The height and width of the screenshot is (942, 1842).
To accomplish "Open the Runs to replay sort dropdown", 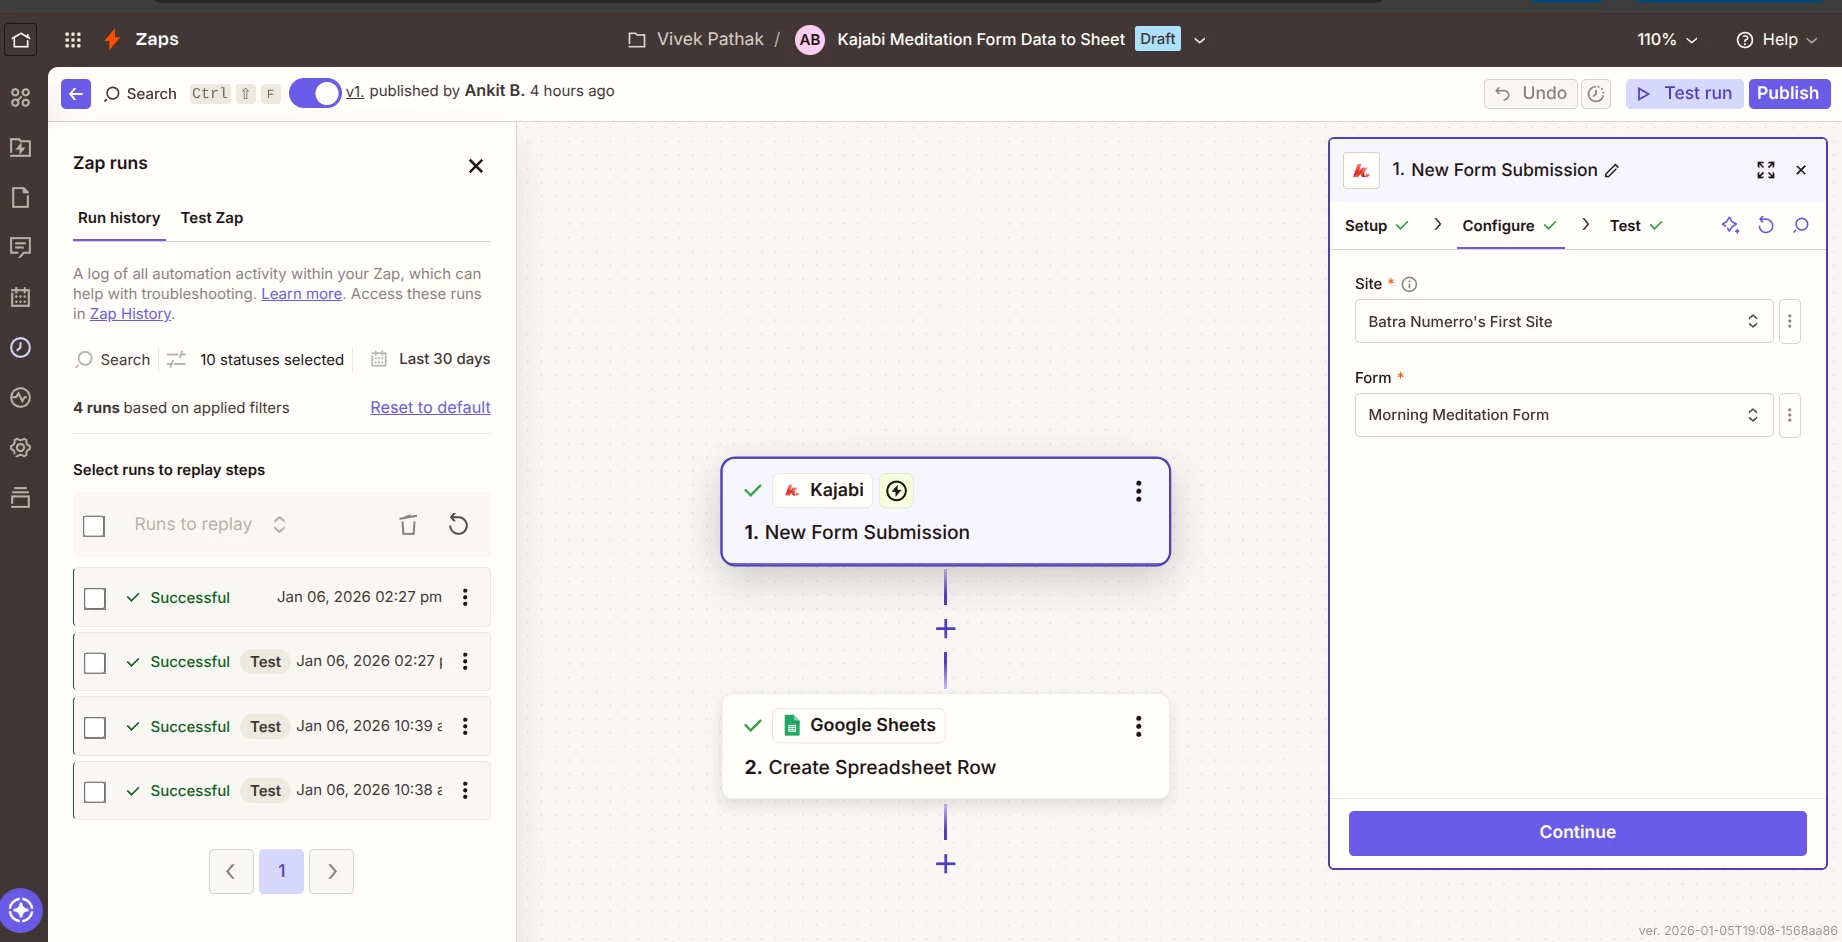I will tap(211, 524).
